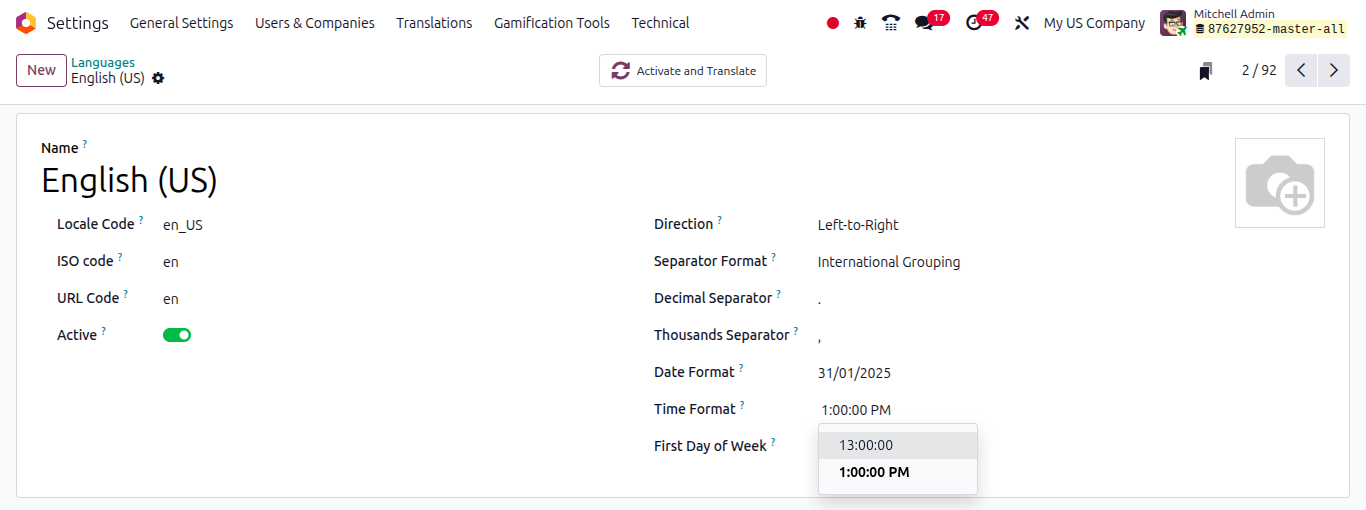This screenshot has width=1366, height=510.
Task: Click the bookmark icon near the pager
Action: [1206, 71]
